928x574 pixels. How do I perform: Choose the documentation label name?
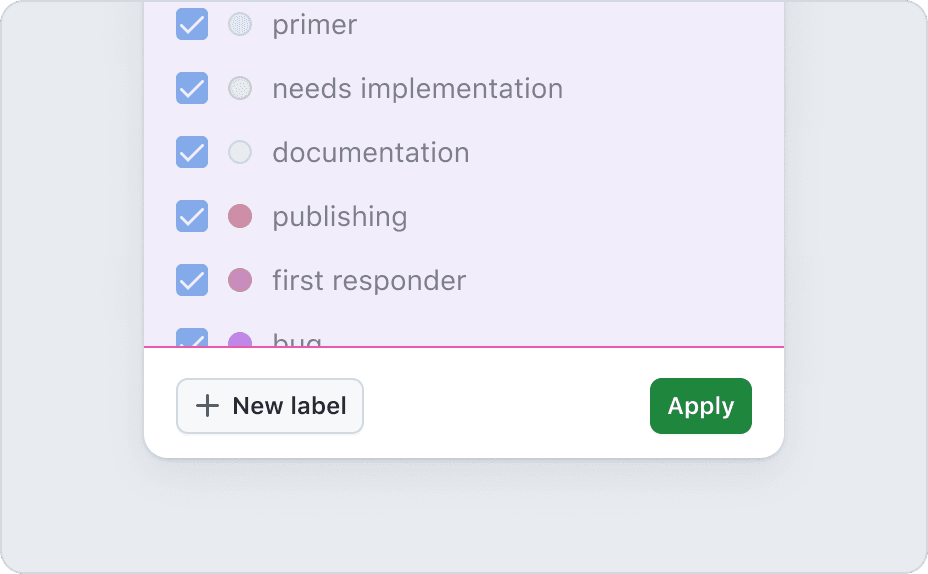pos(370,153)
